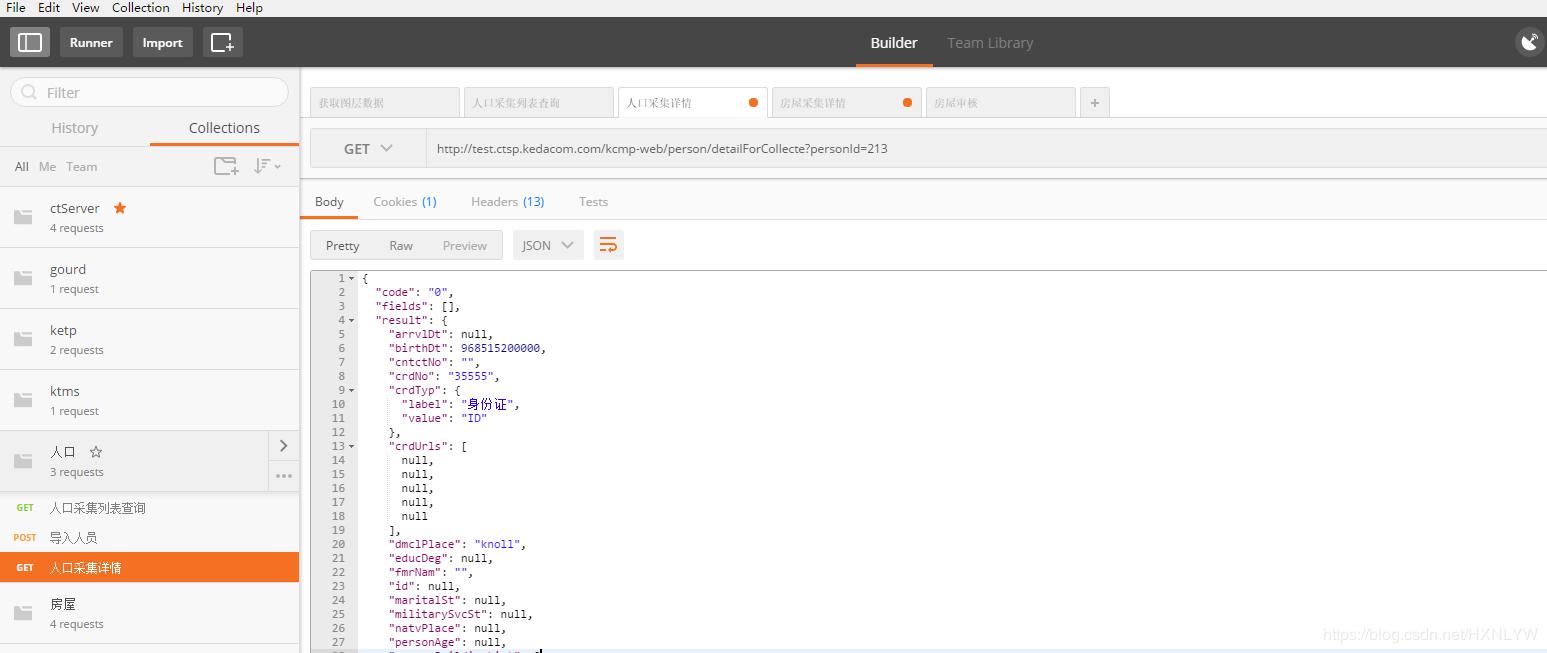Switch sidebar to History tab

point(75,128)
